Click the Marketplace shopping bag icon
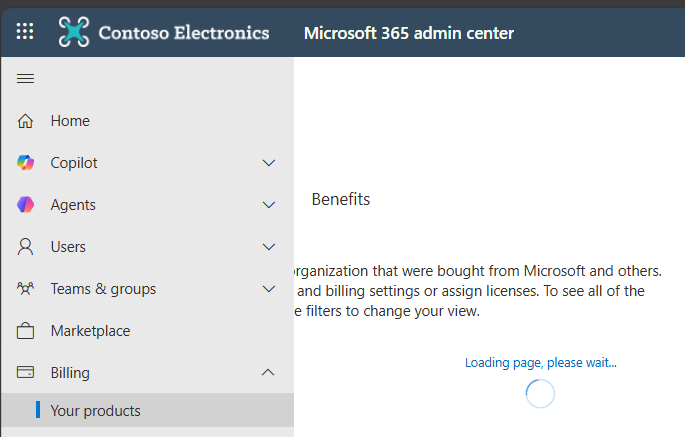Image resolution: width=685 pixels, height=437 pixels. pyautogui.click(x=26, y=331)
